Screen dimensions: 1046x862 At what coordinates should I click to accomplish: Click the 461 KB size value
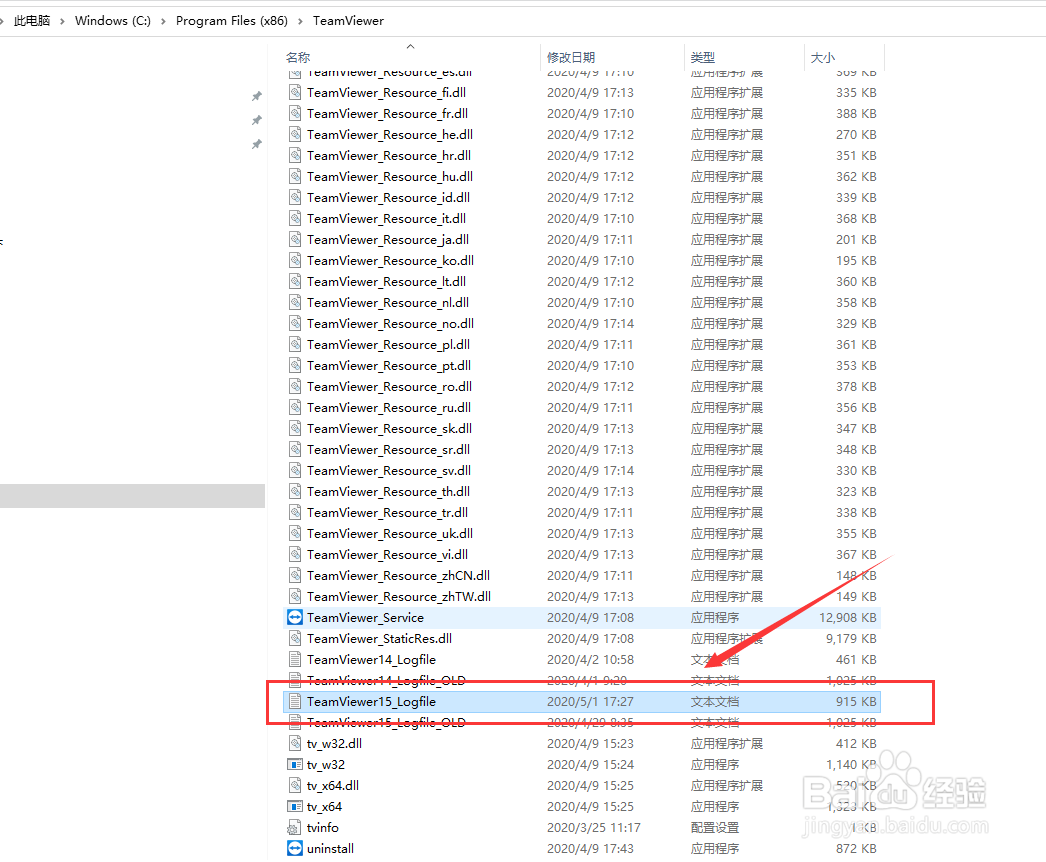click(x=856, y=659)
